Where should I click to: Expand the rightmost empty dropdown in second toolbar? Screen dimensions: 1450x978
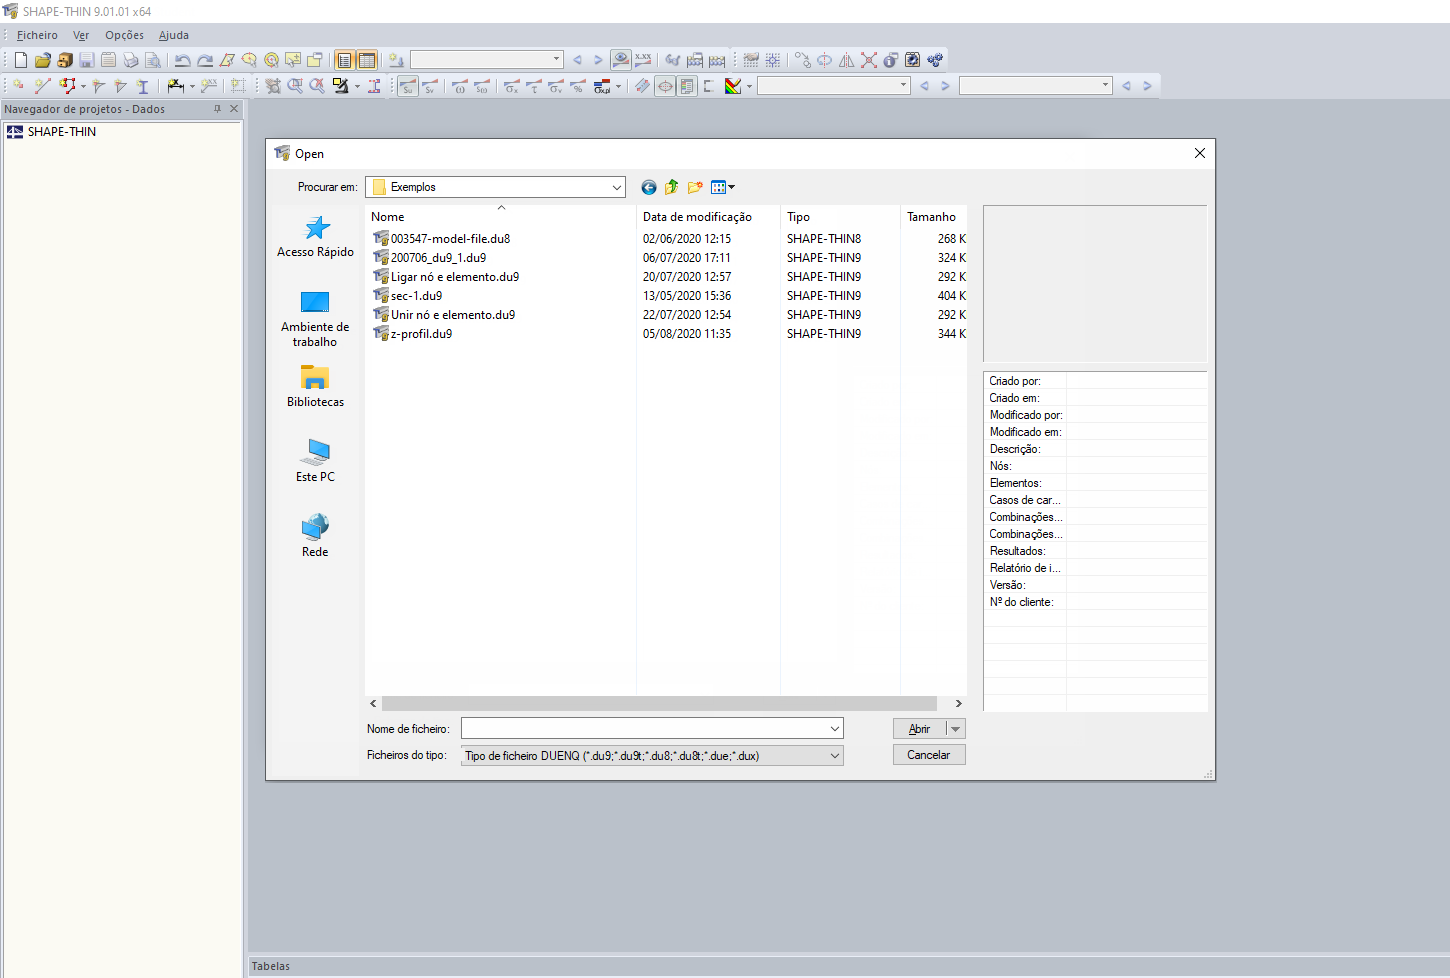tap(1105, 86)
